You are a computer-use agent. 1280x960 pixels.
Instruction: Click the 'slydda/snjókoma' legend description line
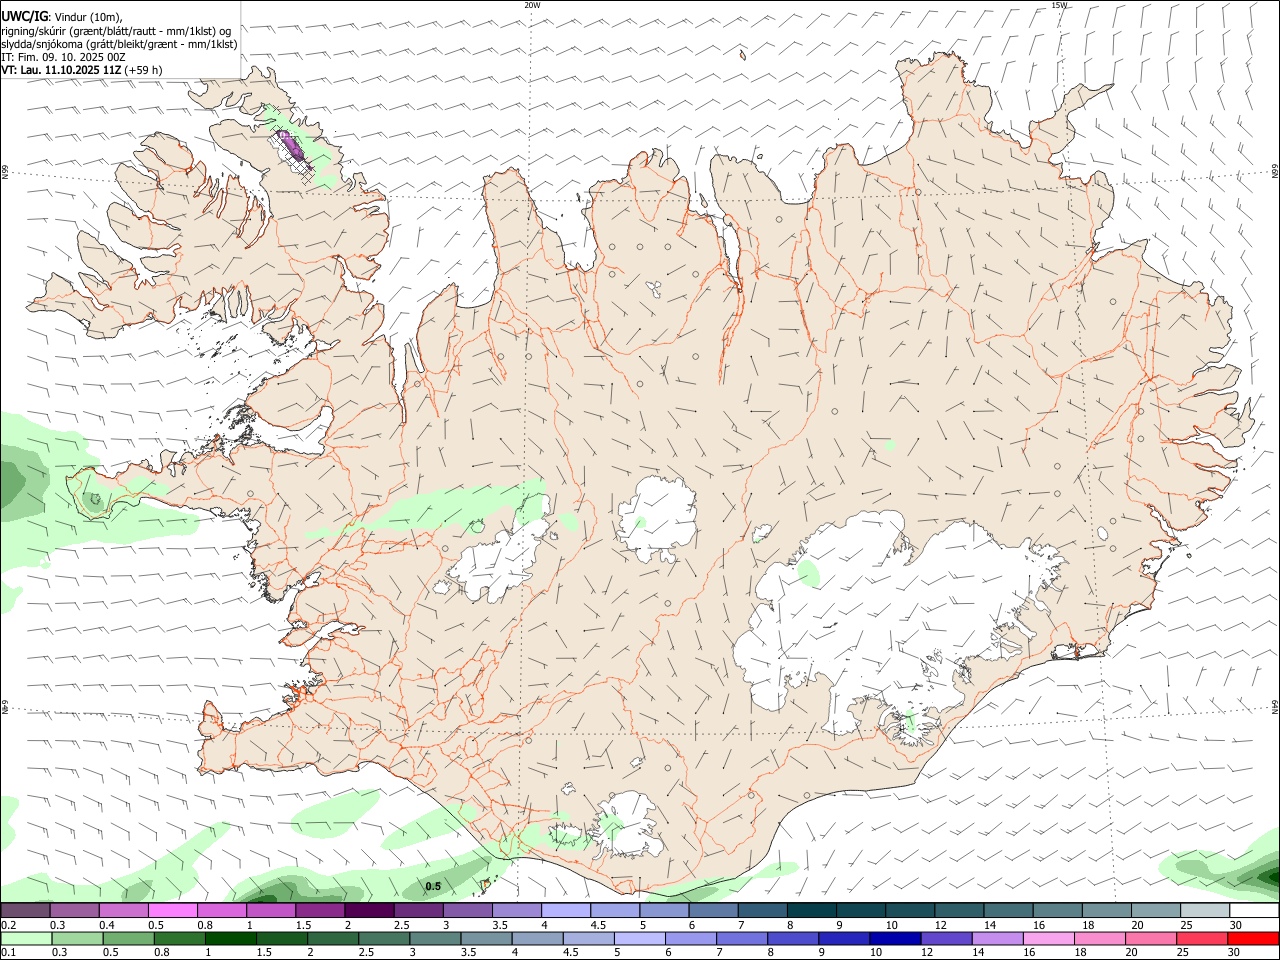click(x=119, y=44)
